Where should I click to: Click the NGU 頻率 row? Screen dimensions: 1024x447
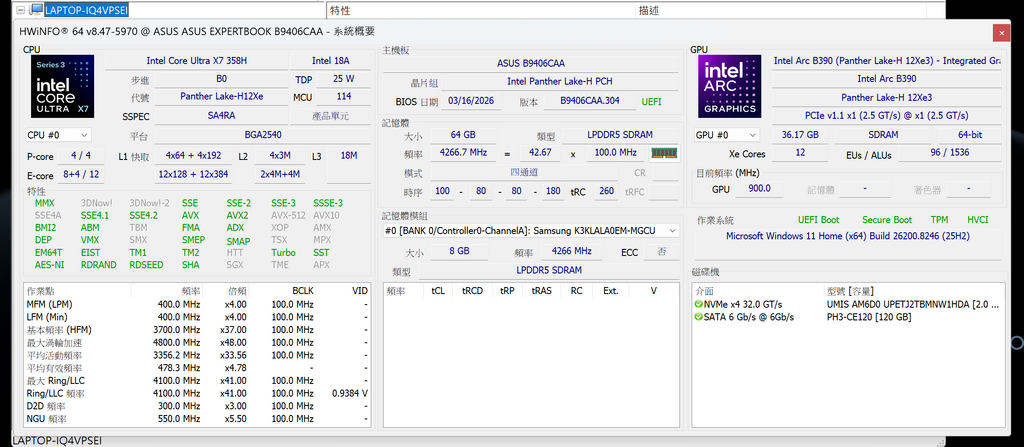197,419
